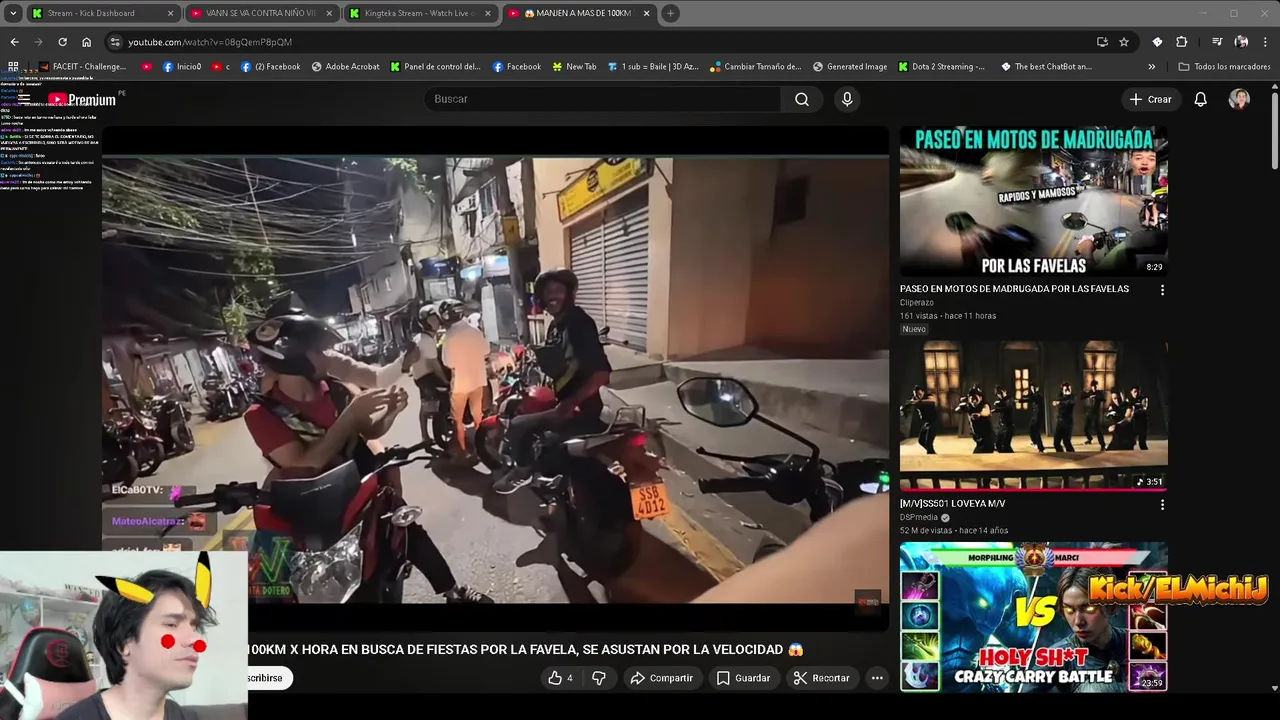Bookmark this page with the star icon

pos(1124,42)
